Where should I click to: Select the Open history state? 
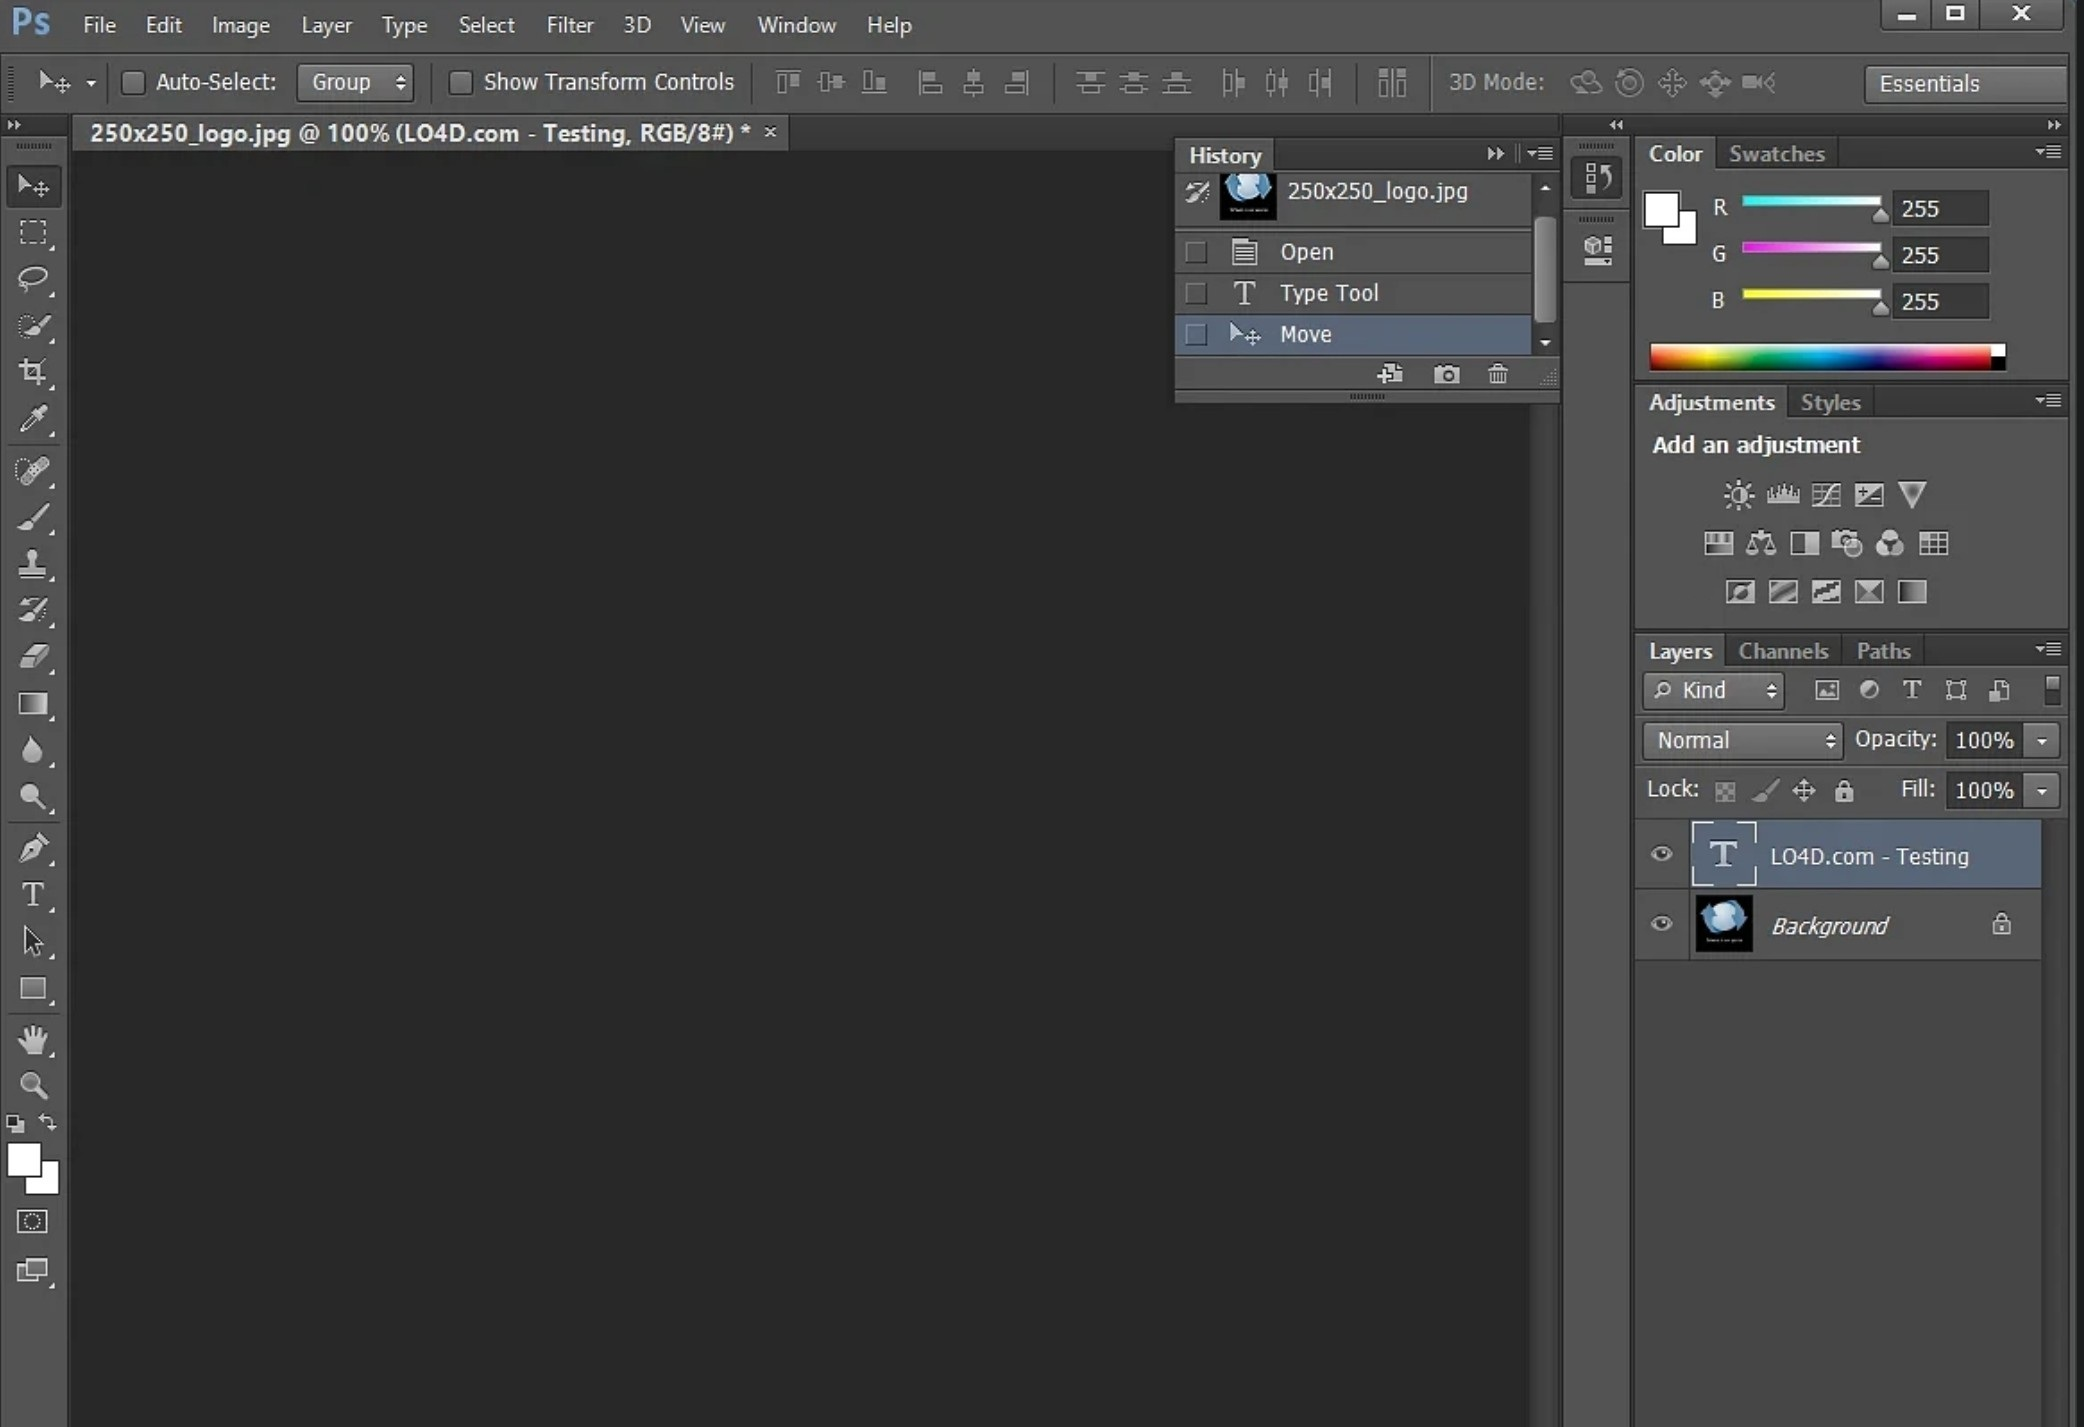(1353, 252)
